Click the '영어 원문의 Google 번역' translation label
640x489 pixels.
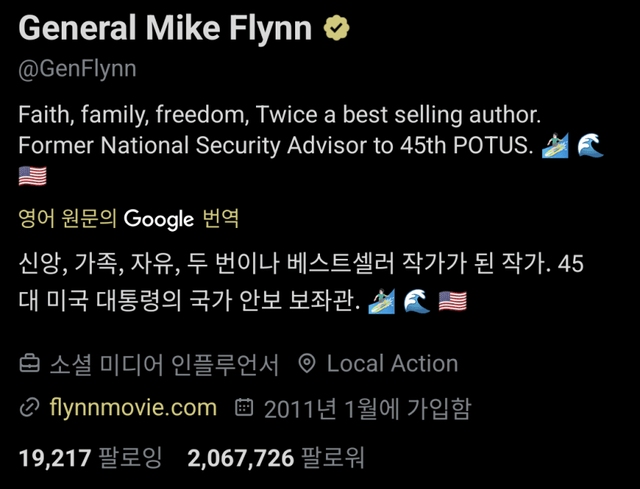coord(128,218)
